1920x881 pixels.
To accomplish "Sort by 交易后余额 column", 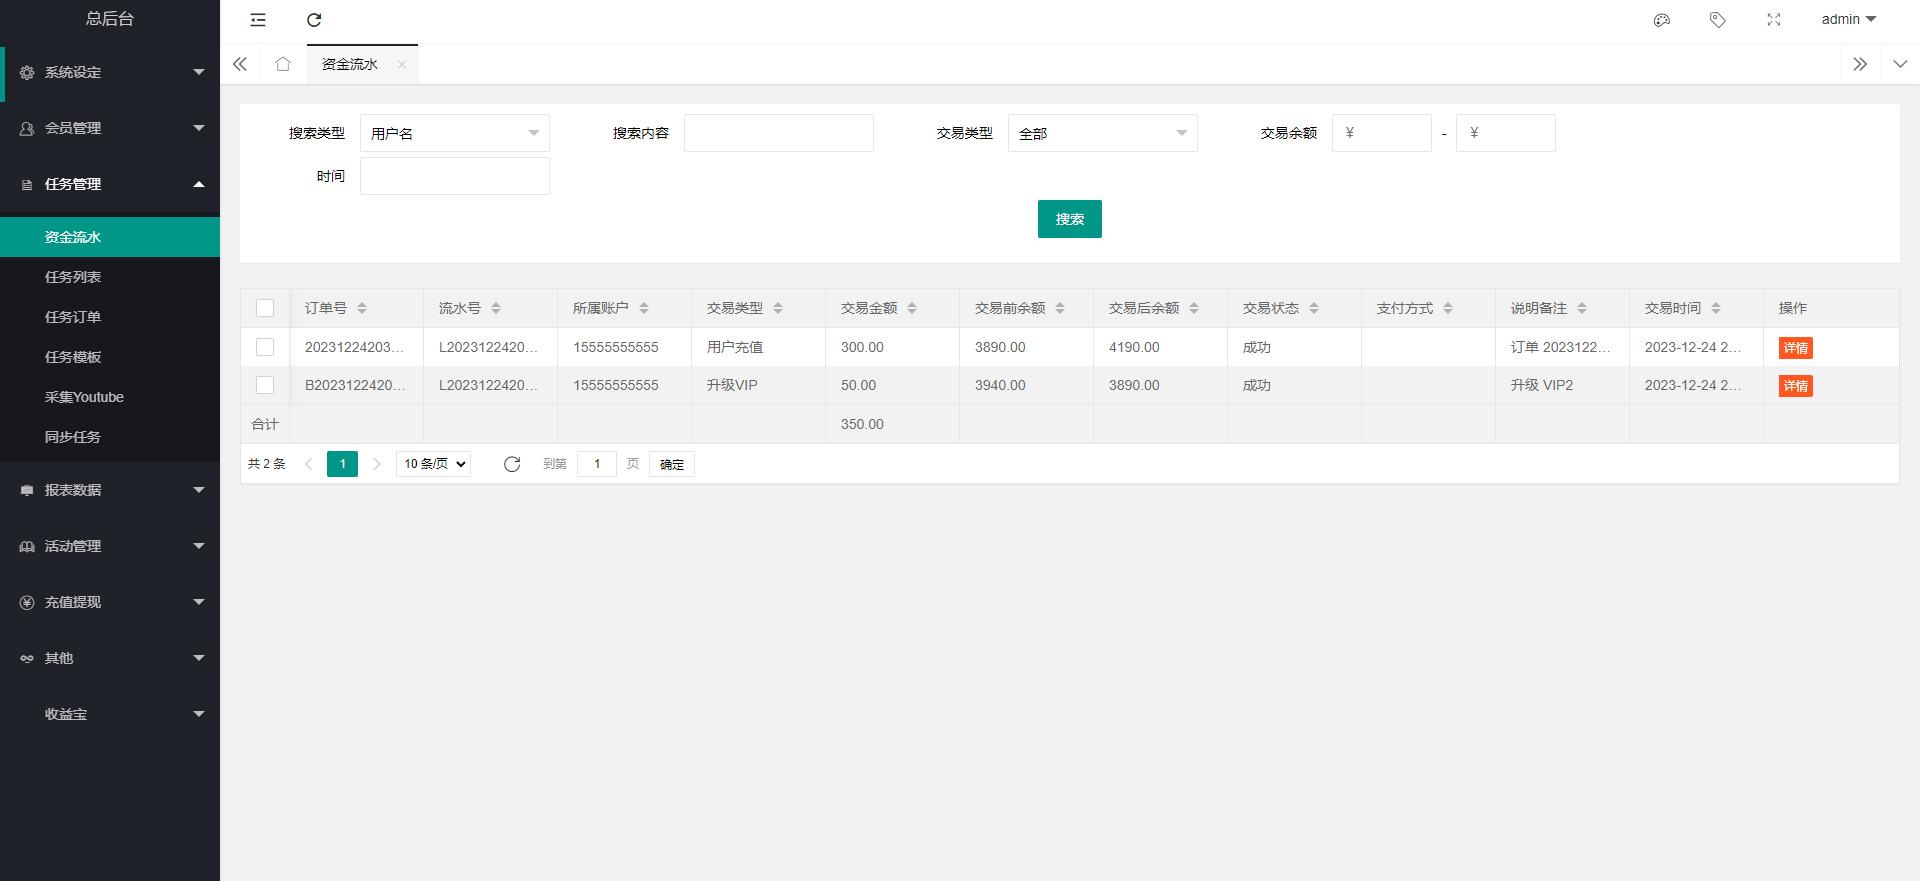I will 1194,308.
